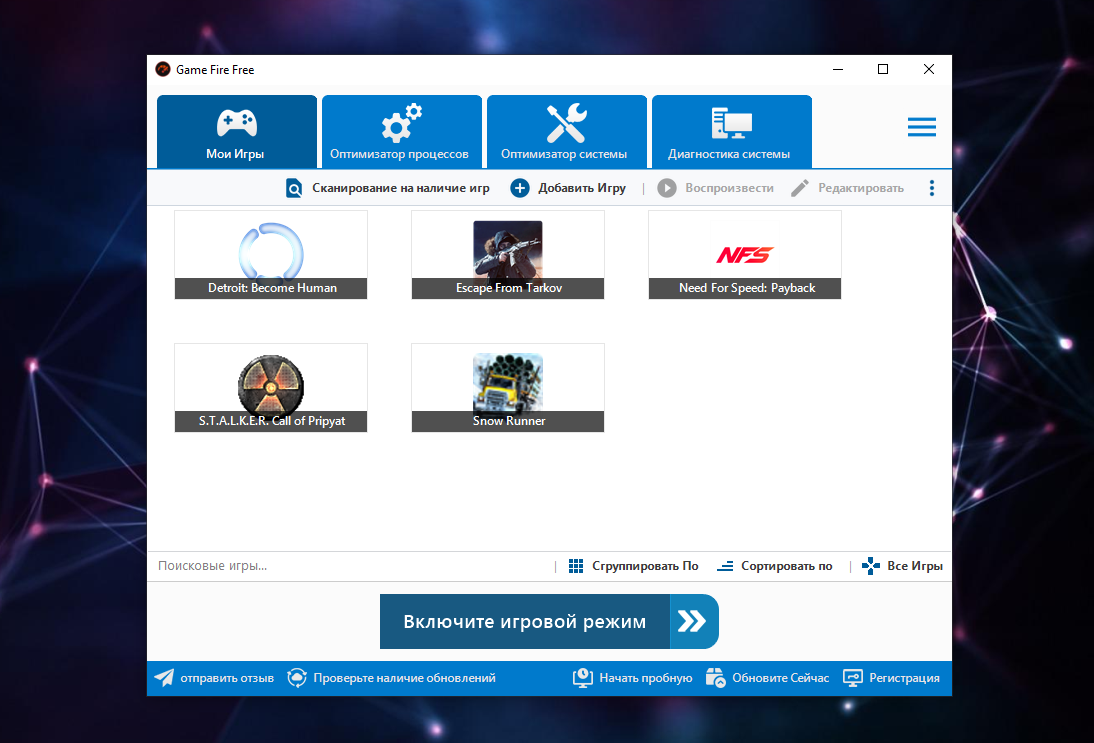Click the Game Fire app logo icon
Viewport: 1094px width, 743px height.
[163, 69]
